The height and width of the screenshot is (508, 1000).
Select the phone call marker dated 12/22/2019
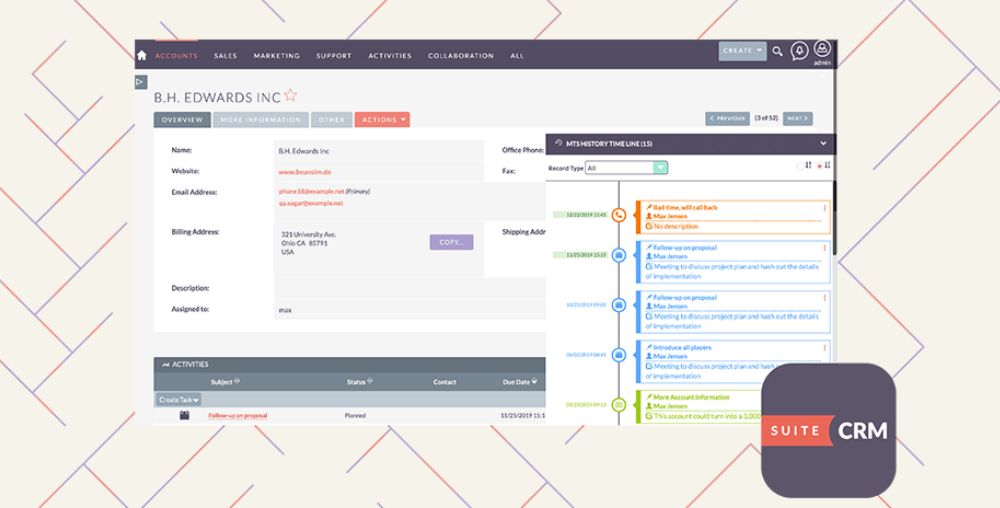619,215
